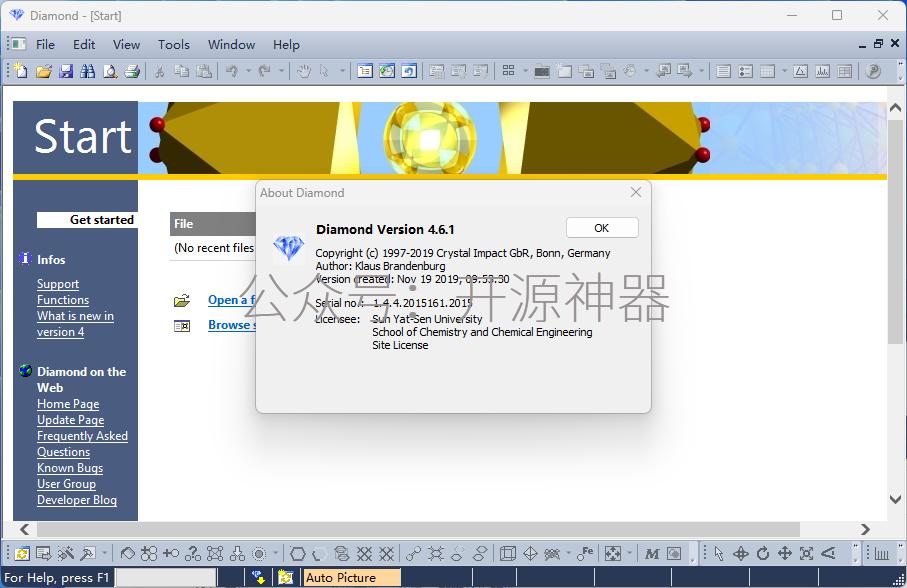The width and height of the screenshot is (907, 588).
Task: Click the round key icon at toolbar end
Action: pyautogui.click(x=873, y=71)
